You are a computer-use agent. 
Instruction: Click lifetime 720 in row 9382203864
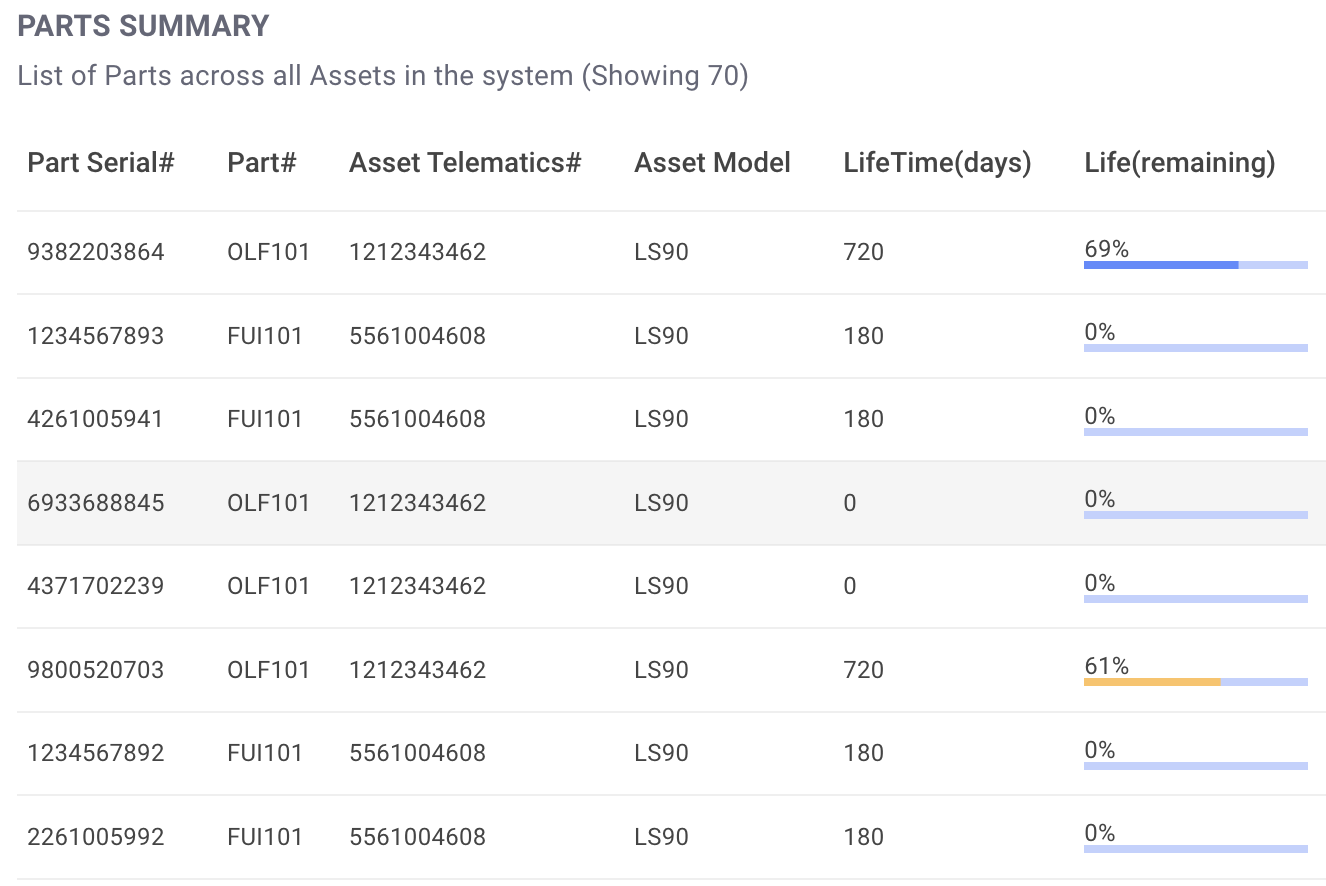click(864, 252)
